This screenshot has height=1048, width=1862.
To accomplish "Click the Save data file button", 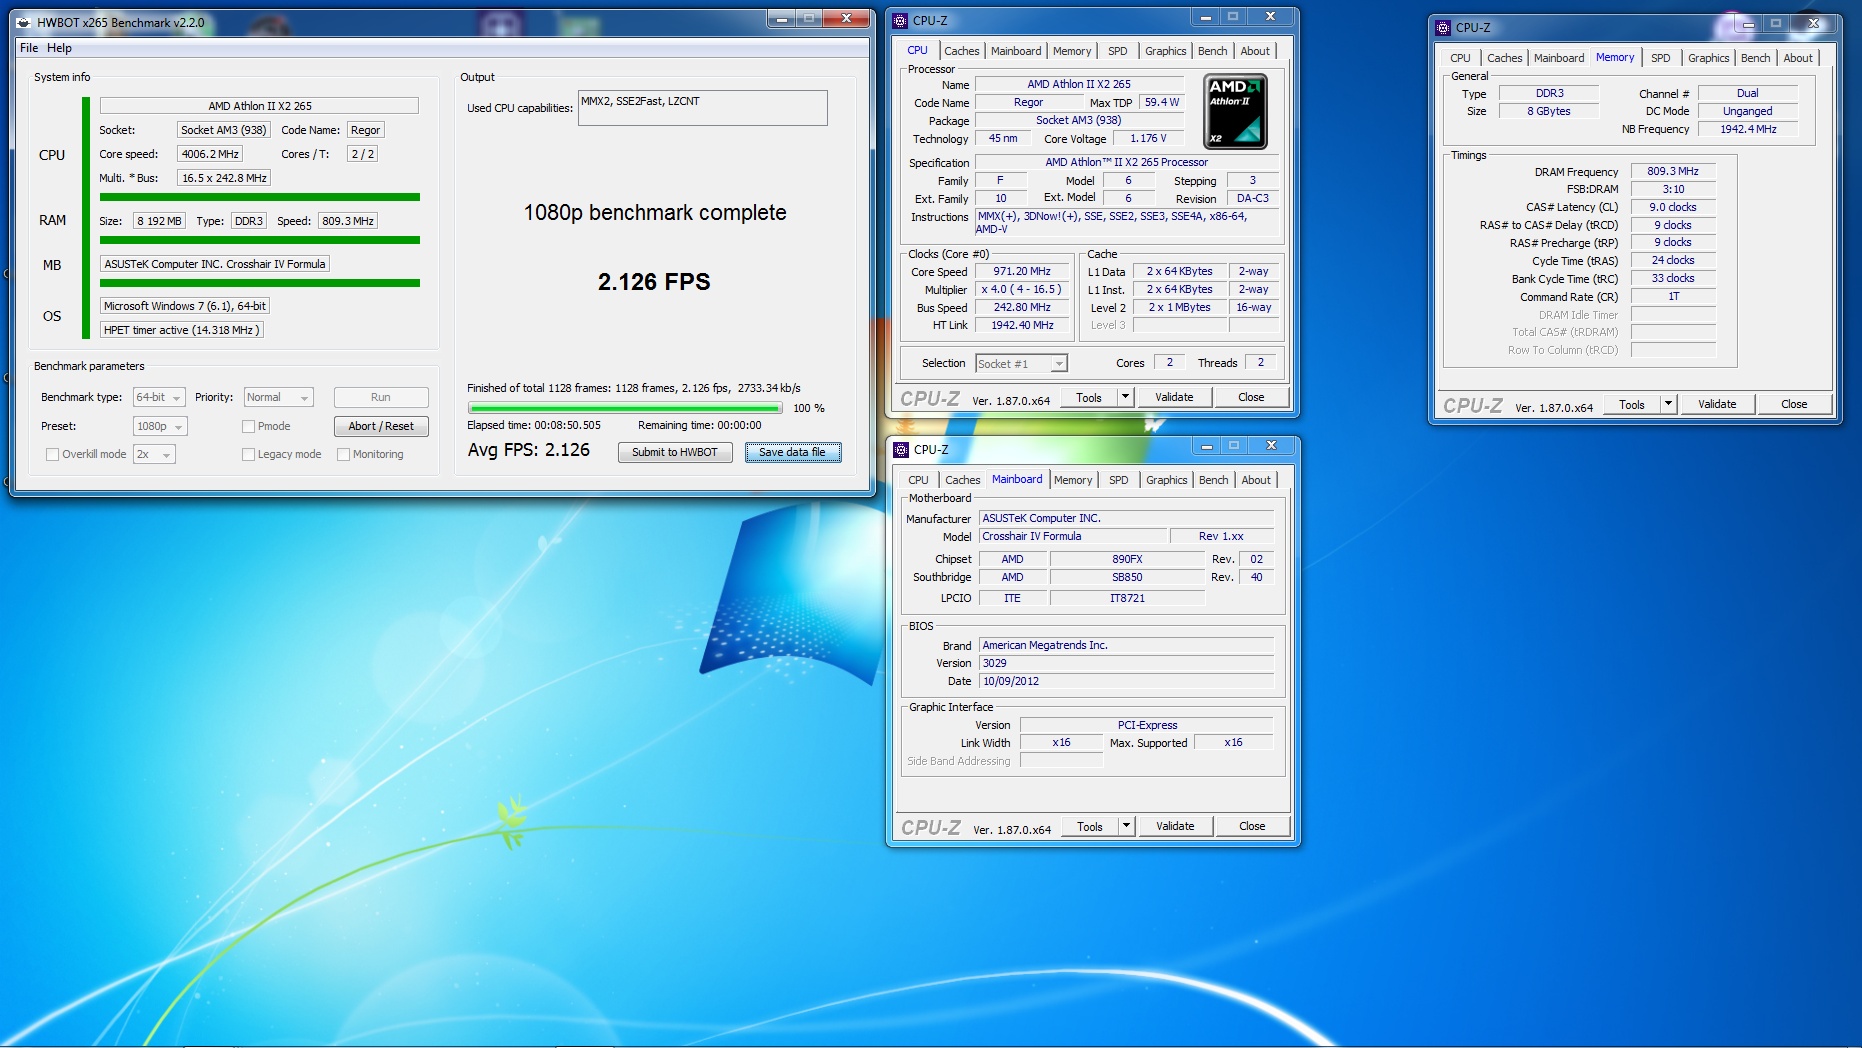I will 792,452.
